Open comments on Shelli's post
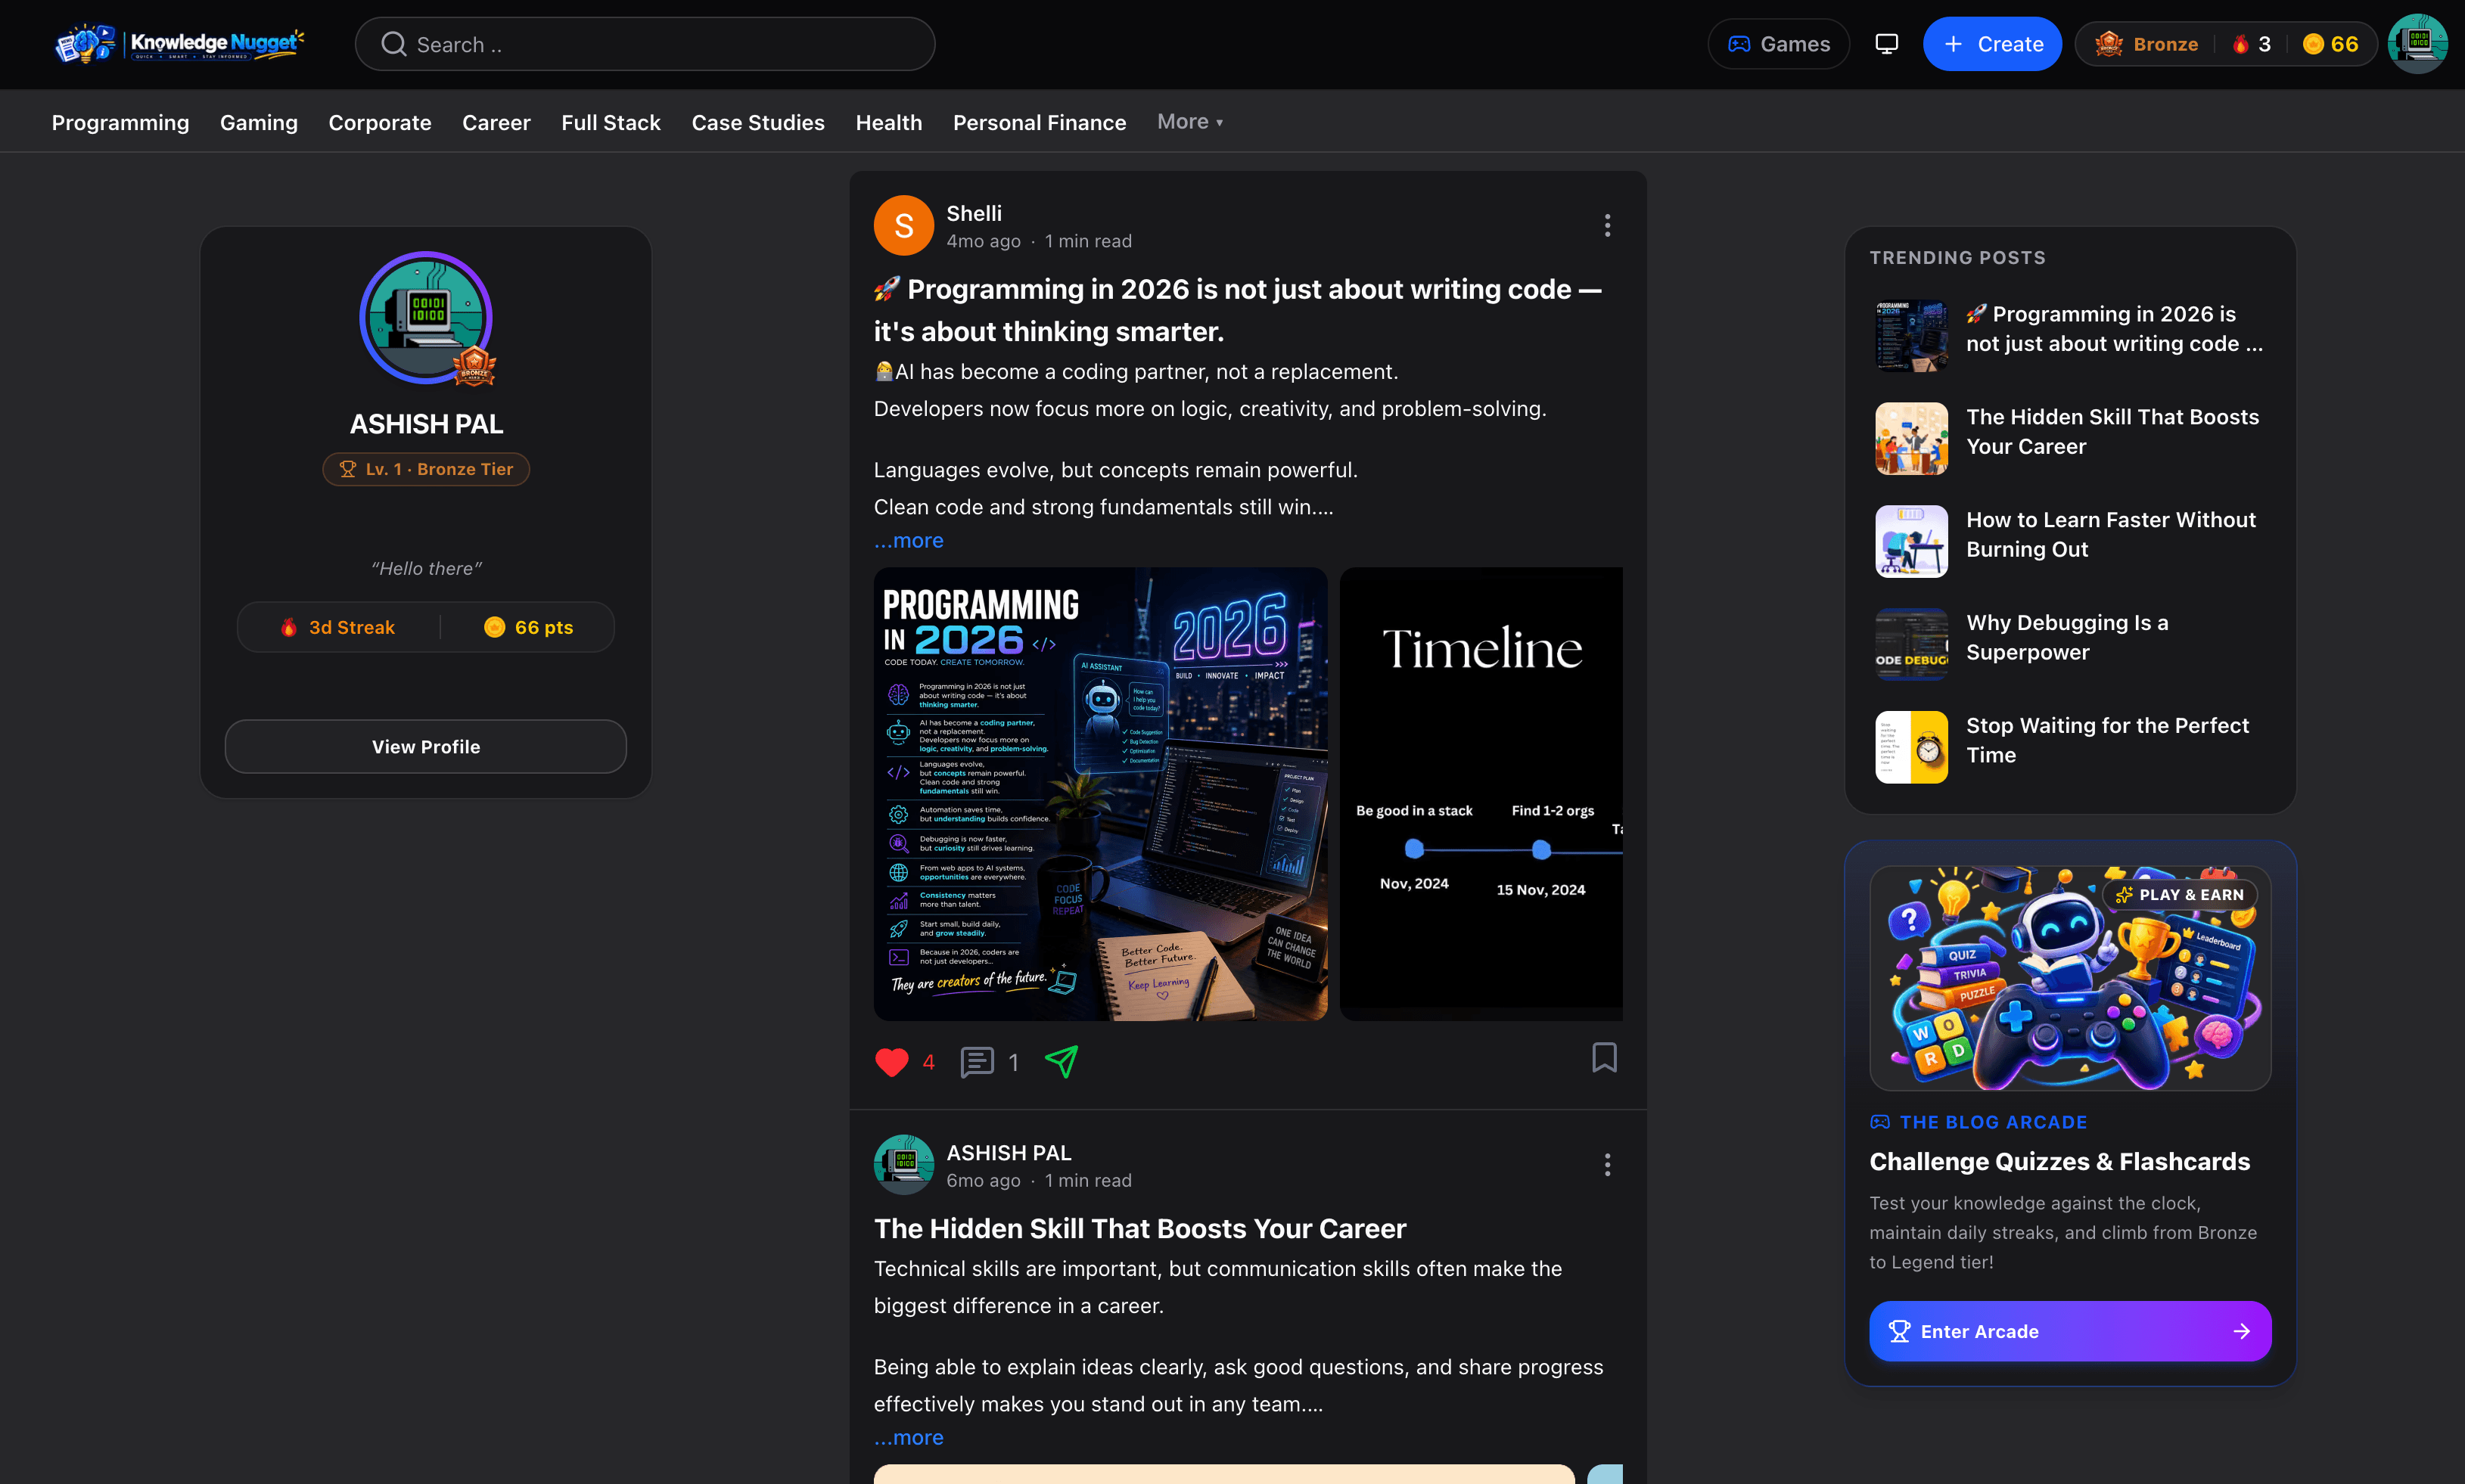The image size is (2465, 1484). click(989, 1062)
